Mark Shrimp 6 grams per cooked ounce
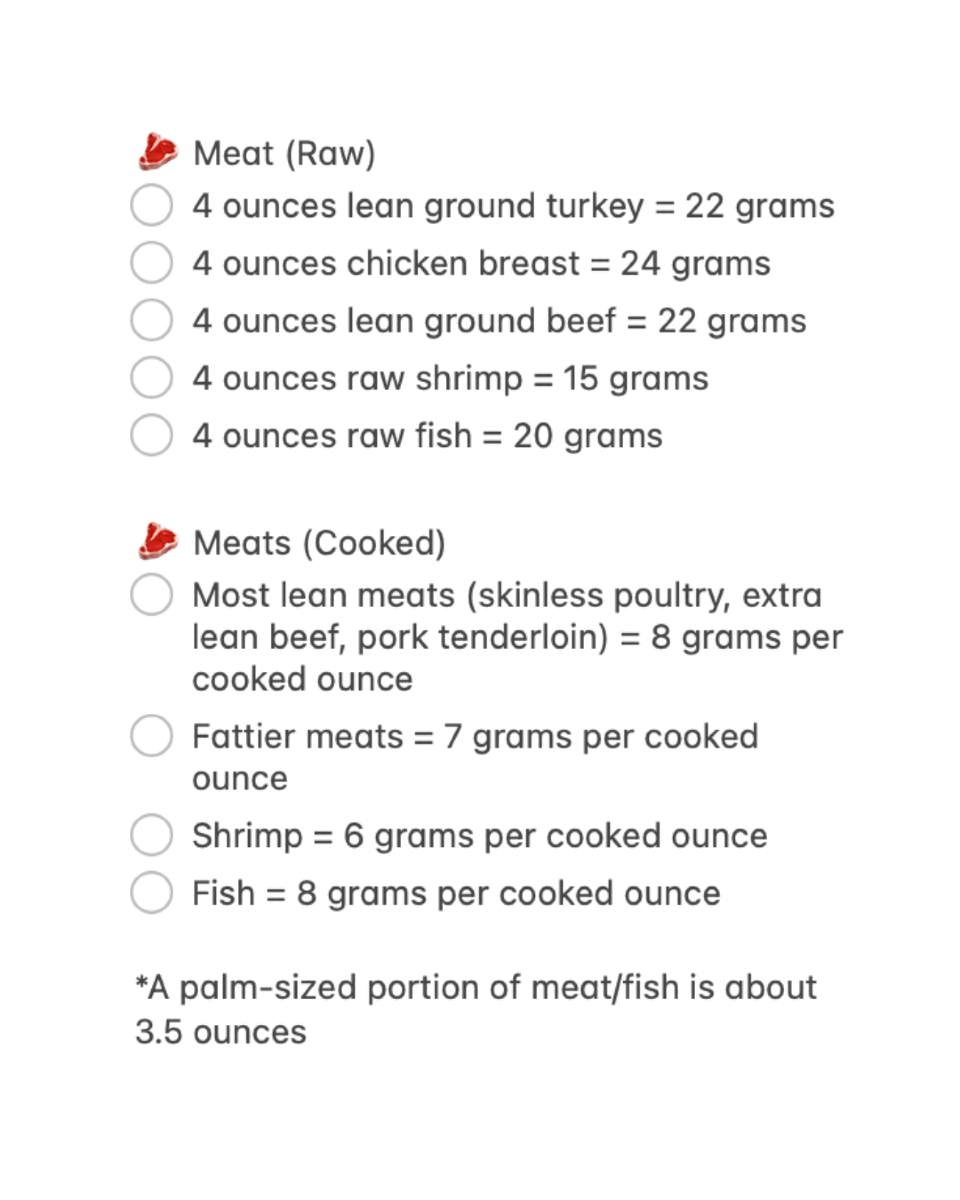This screenshot has height=1200, width=960. (152, 836)
